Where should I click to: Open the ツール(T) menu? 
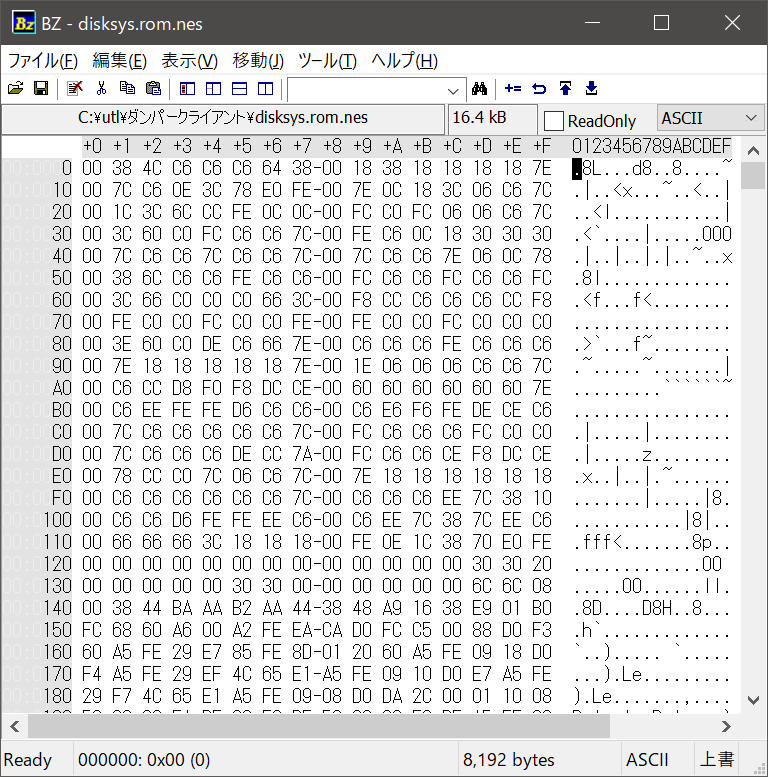[327, 60]
